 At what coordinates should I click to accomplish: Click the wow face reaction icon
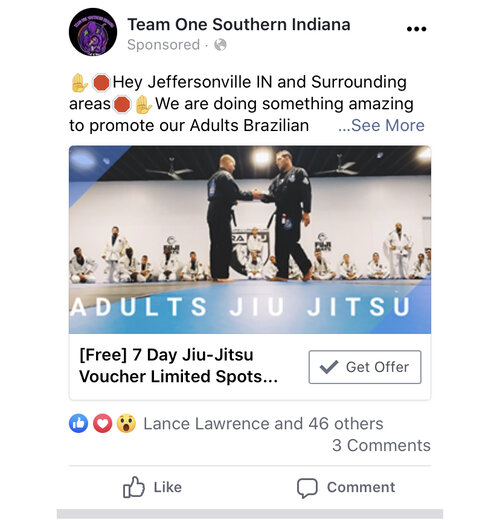pyautogui.click(x=126, y=423)
